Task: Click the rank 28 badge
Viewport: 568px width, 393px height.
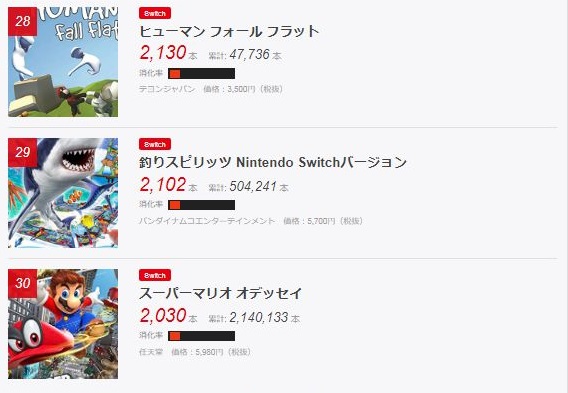Action: point(22,21)
